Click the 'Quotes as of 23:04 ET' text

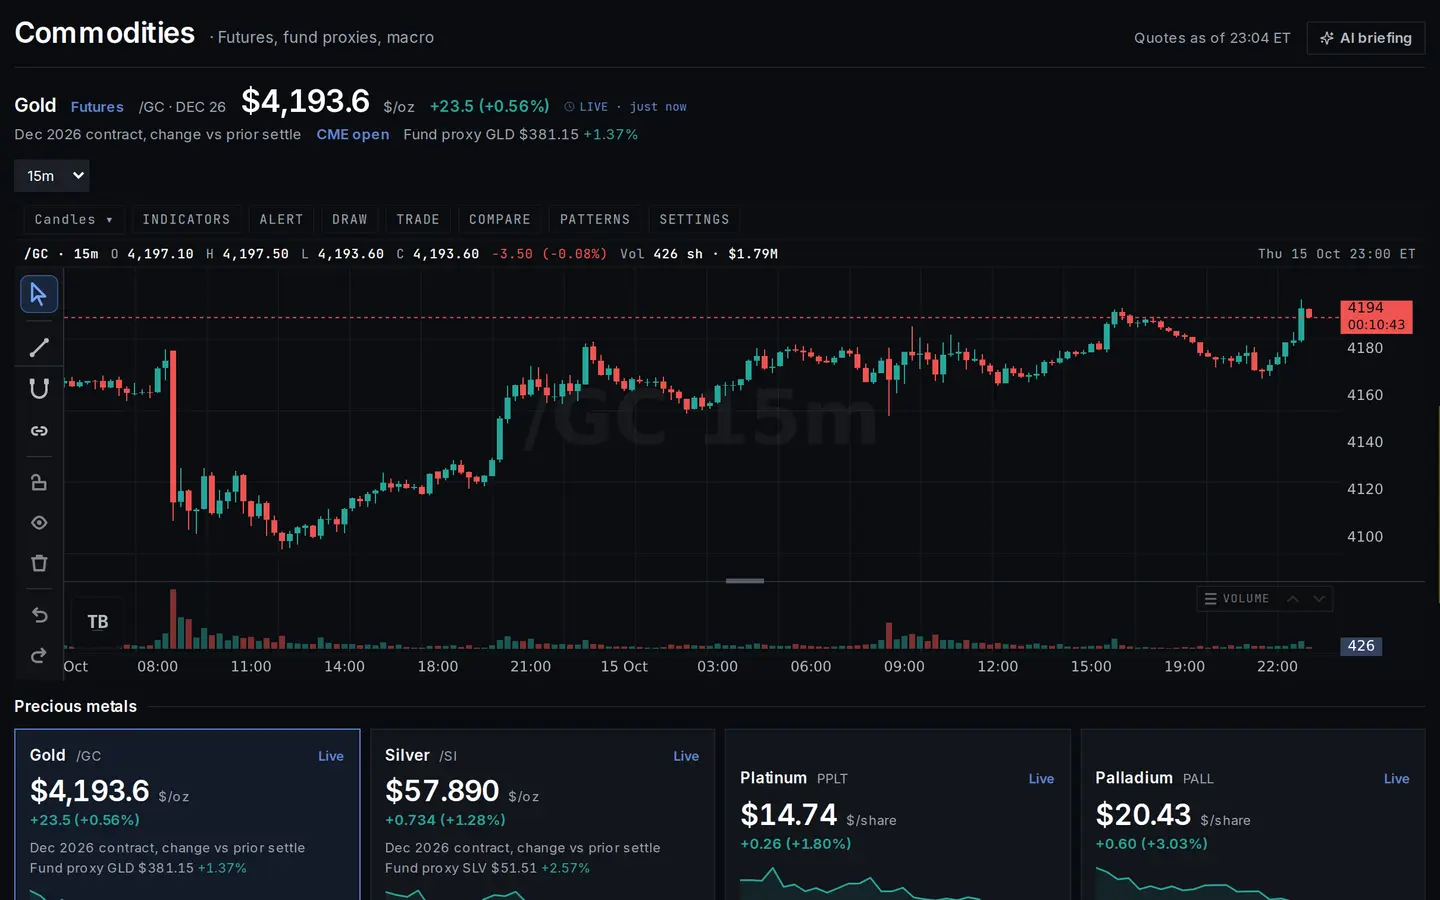click(1212, 38)
